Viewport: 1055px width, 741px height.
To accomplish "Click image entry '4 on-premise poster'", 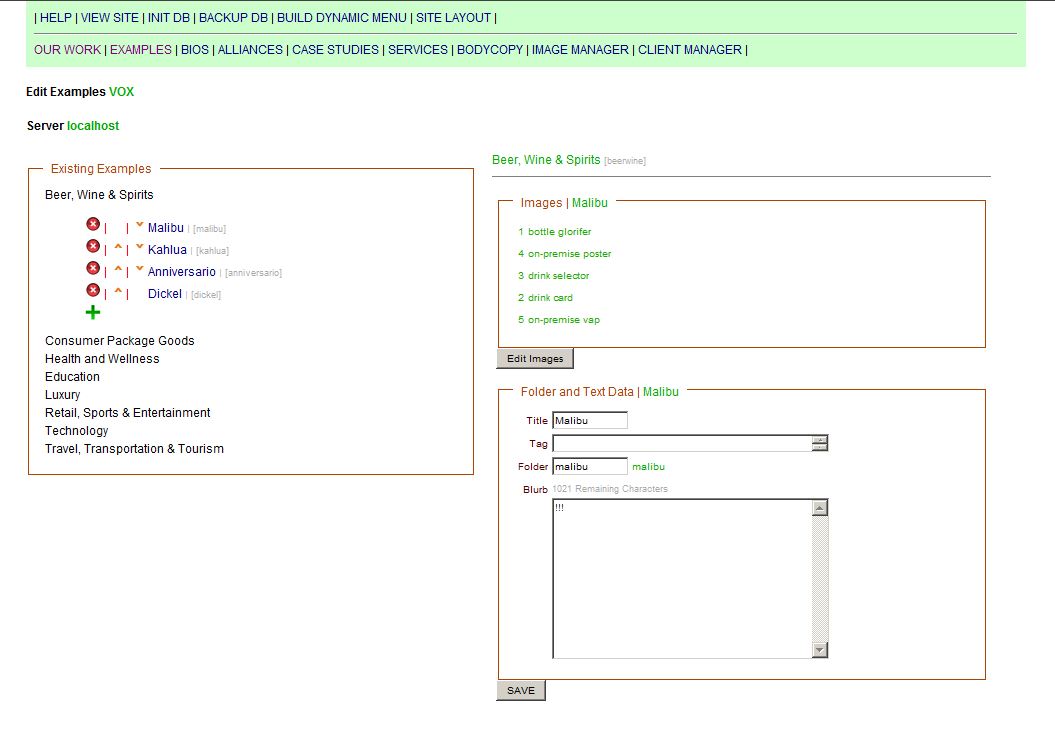I will point(565,254).
